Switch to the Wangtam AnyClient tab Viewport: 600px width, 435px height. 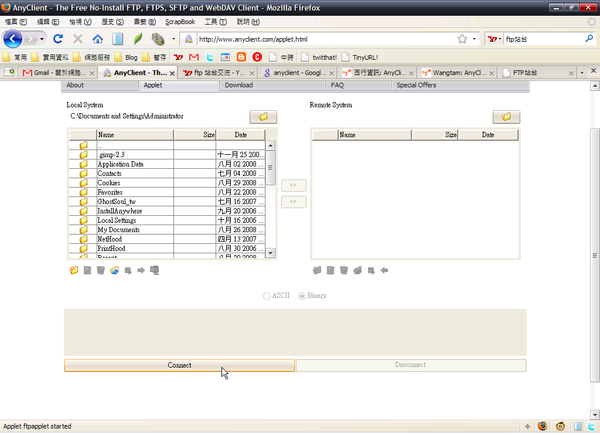[456, 73]
